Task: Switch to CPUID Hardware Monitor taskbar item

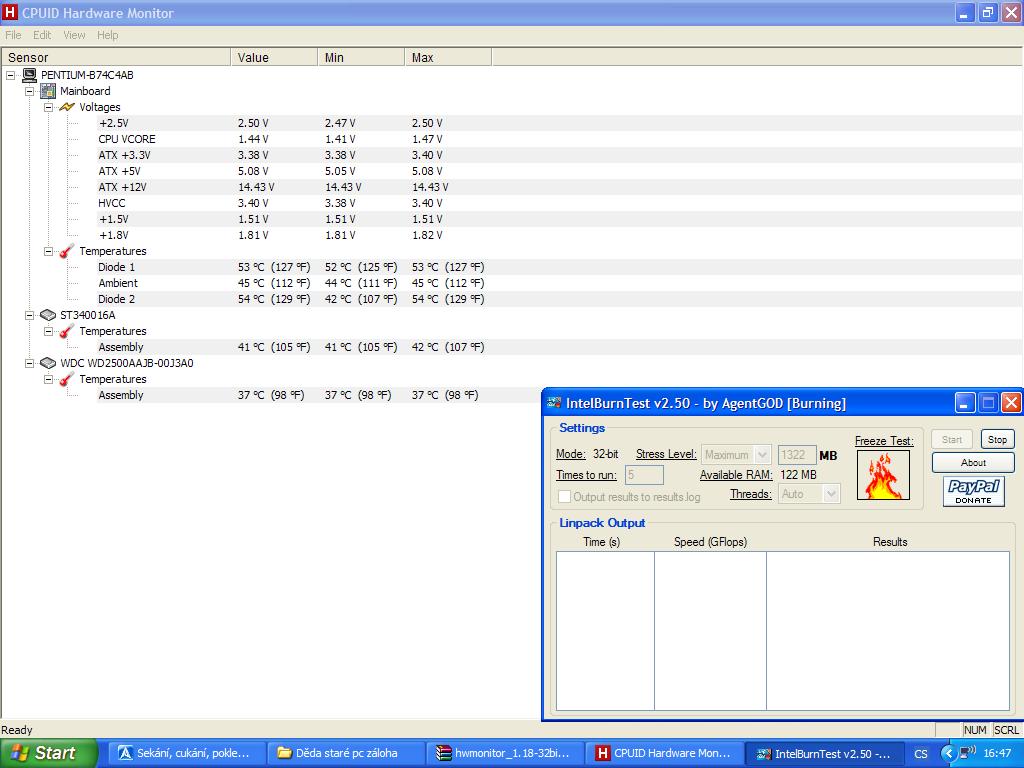Action: pos(664,753)
